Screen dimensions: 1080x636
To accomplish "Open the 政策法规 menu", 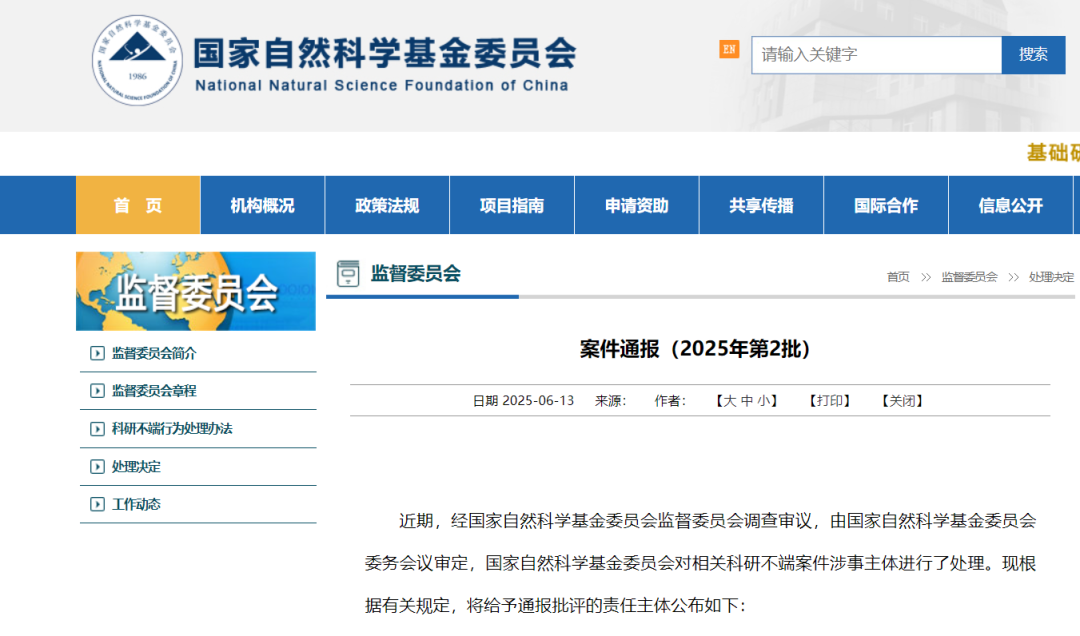I will pyautogui.click(x=387, y=204).
